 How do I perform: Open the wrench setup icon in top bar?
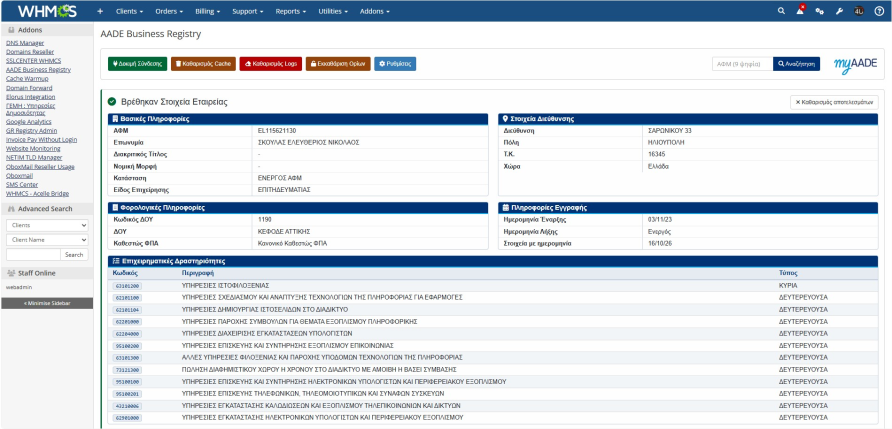[x=839, y=11]
